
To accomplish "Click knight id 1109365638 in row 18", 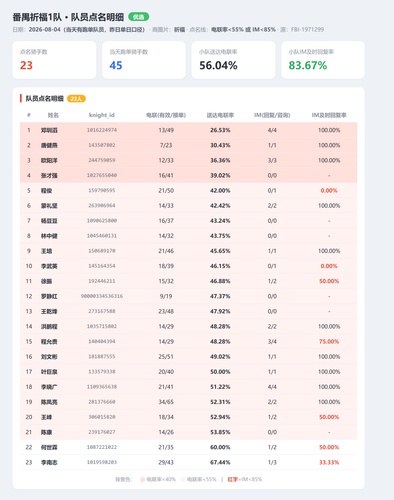I will pos(102,387).
